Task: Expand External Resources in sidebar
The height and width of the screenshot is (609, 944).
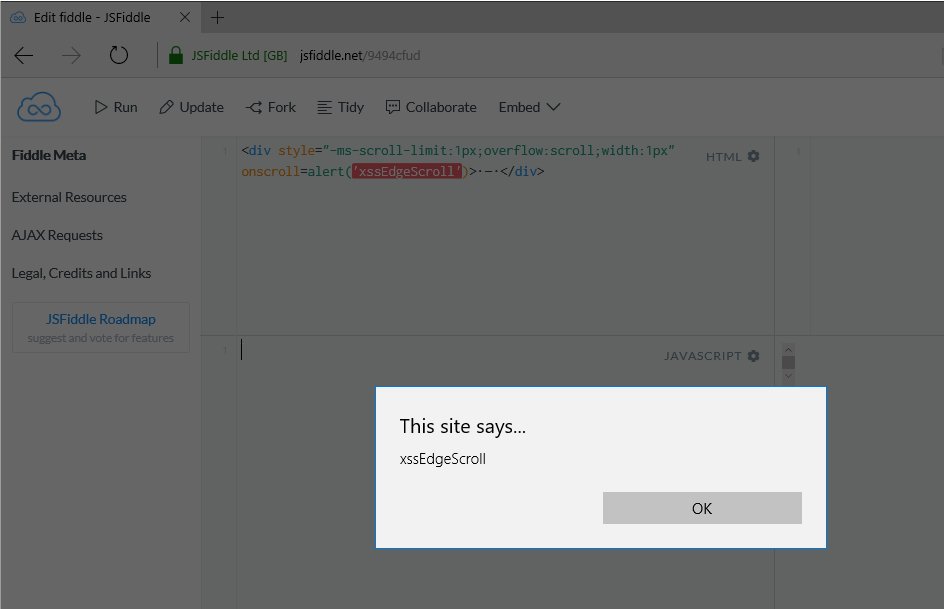Action: click(69, 197)
